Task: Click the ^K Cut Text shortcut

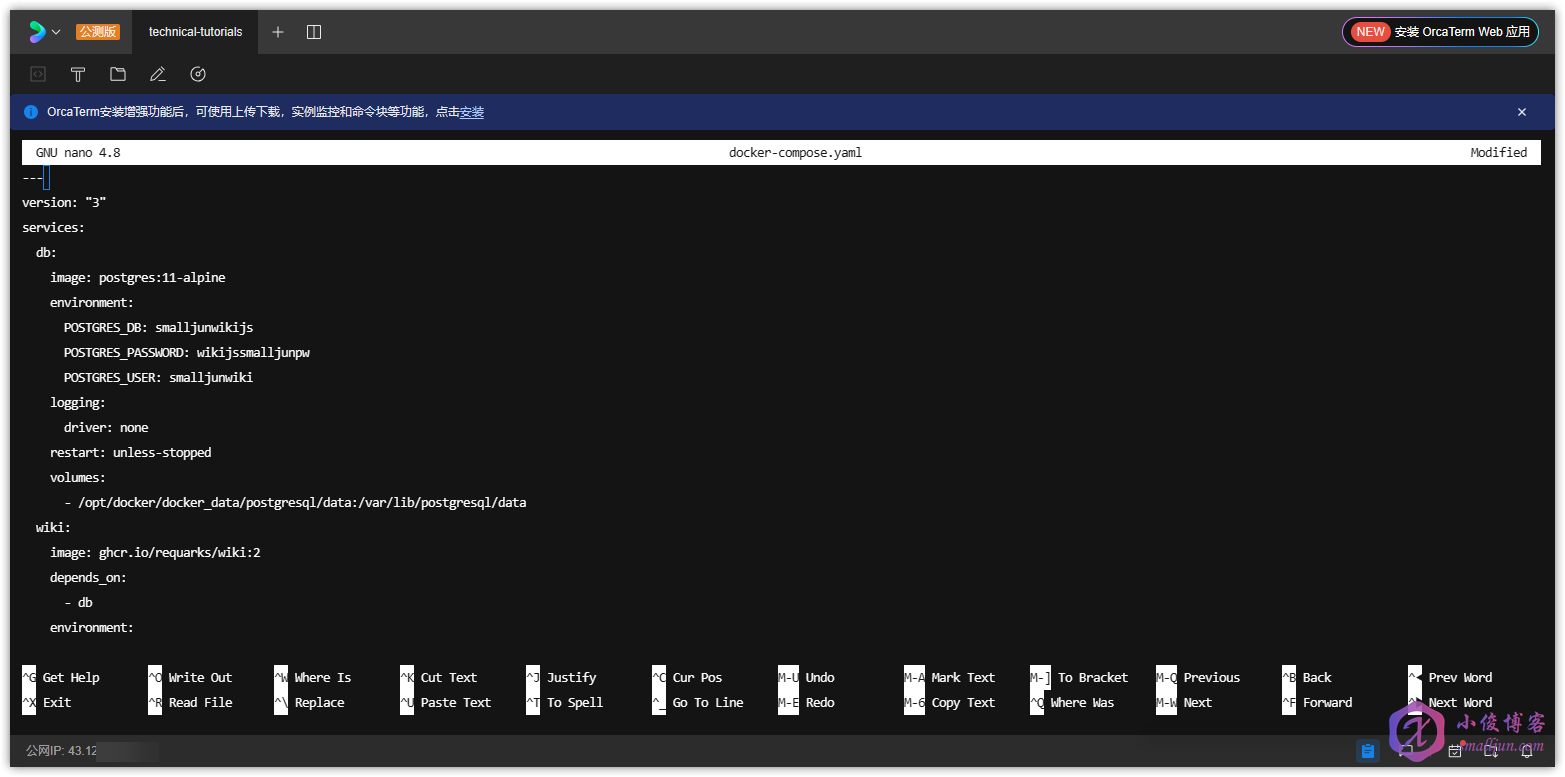Action: point(439,678)
